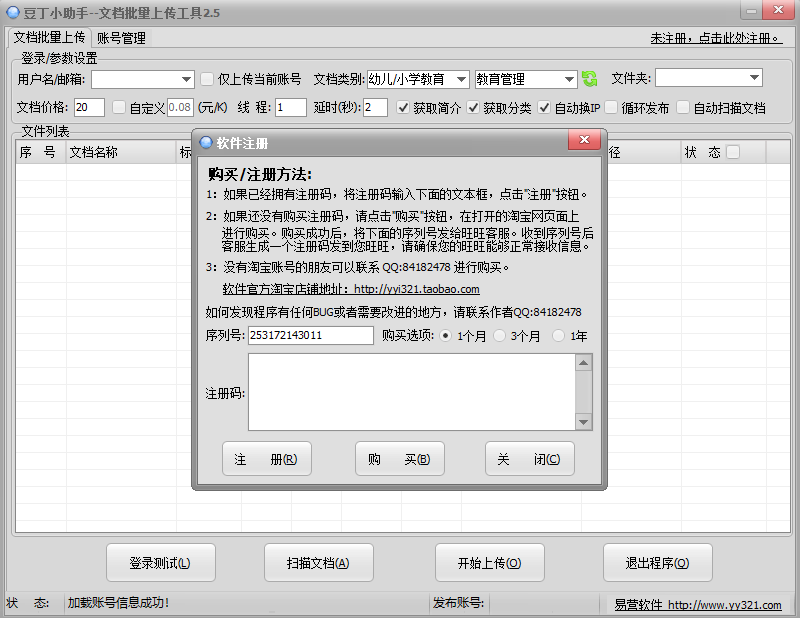The image size is (800, 618).
Task: Click 登录测试(L) button
Action: (161, 562)
